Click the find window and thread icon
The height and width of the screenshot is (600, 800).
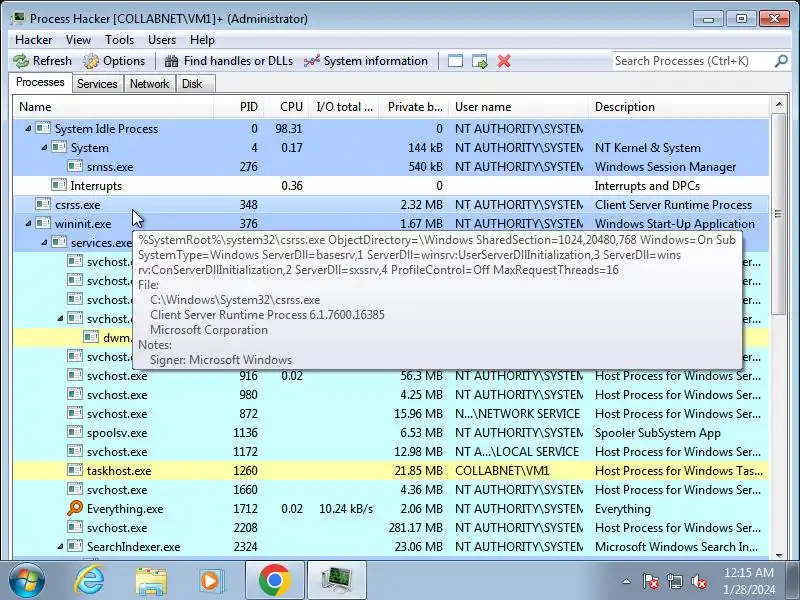(x=480, y=61)
